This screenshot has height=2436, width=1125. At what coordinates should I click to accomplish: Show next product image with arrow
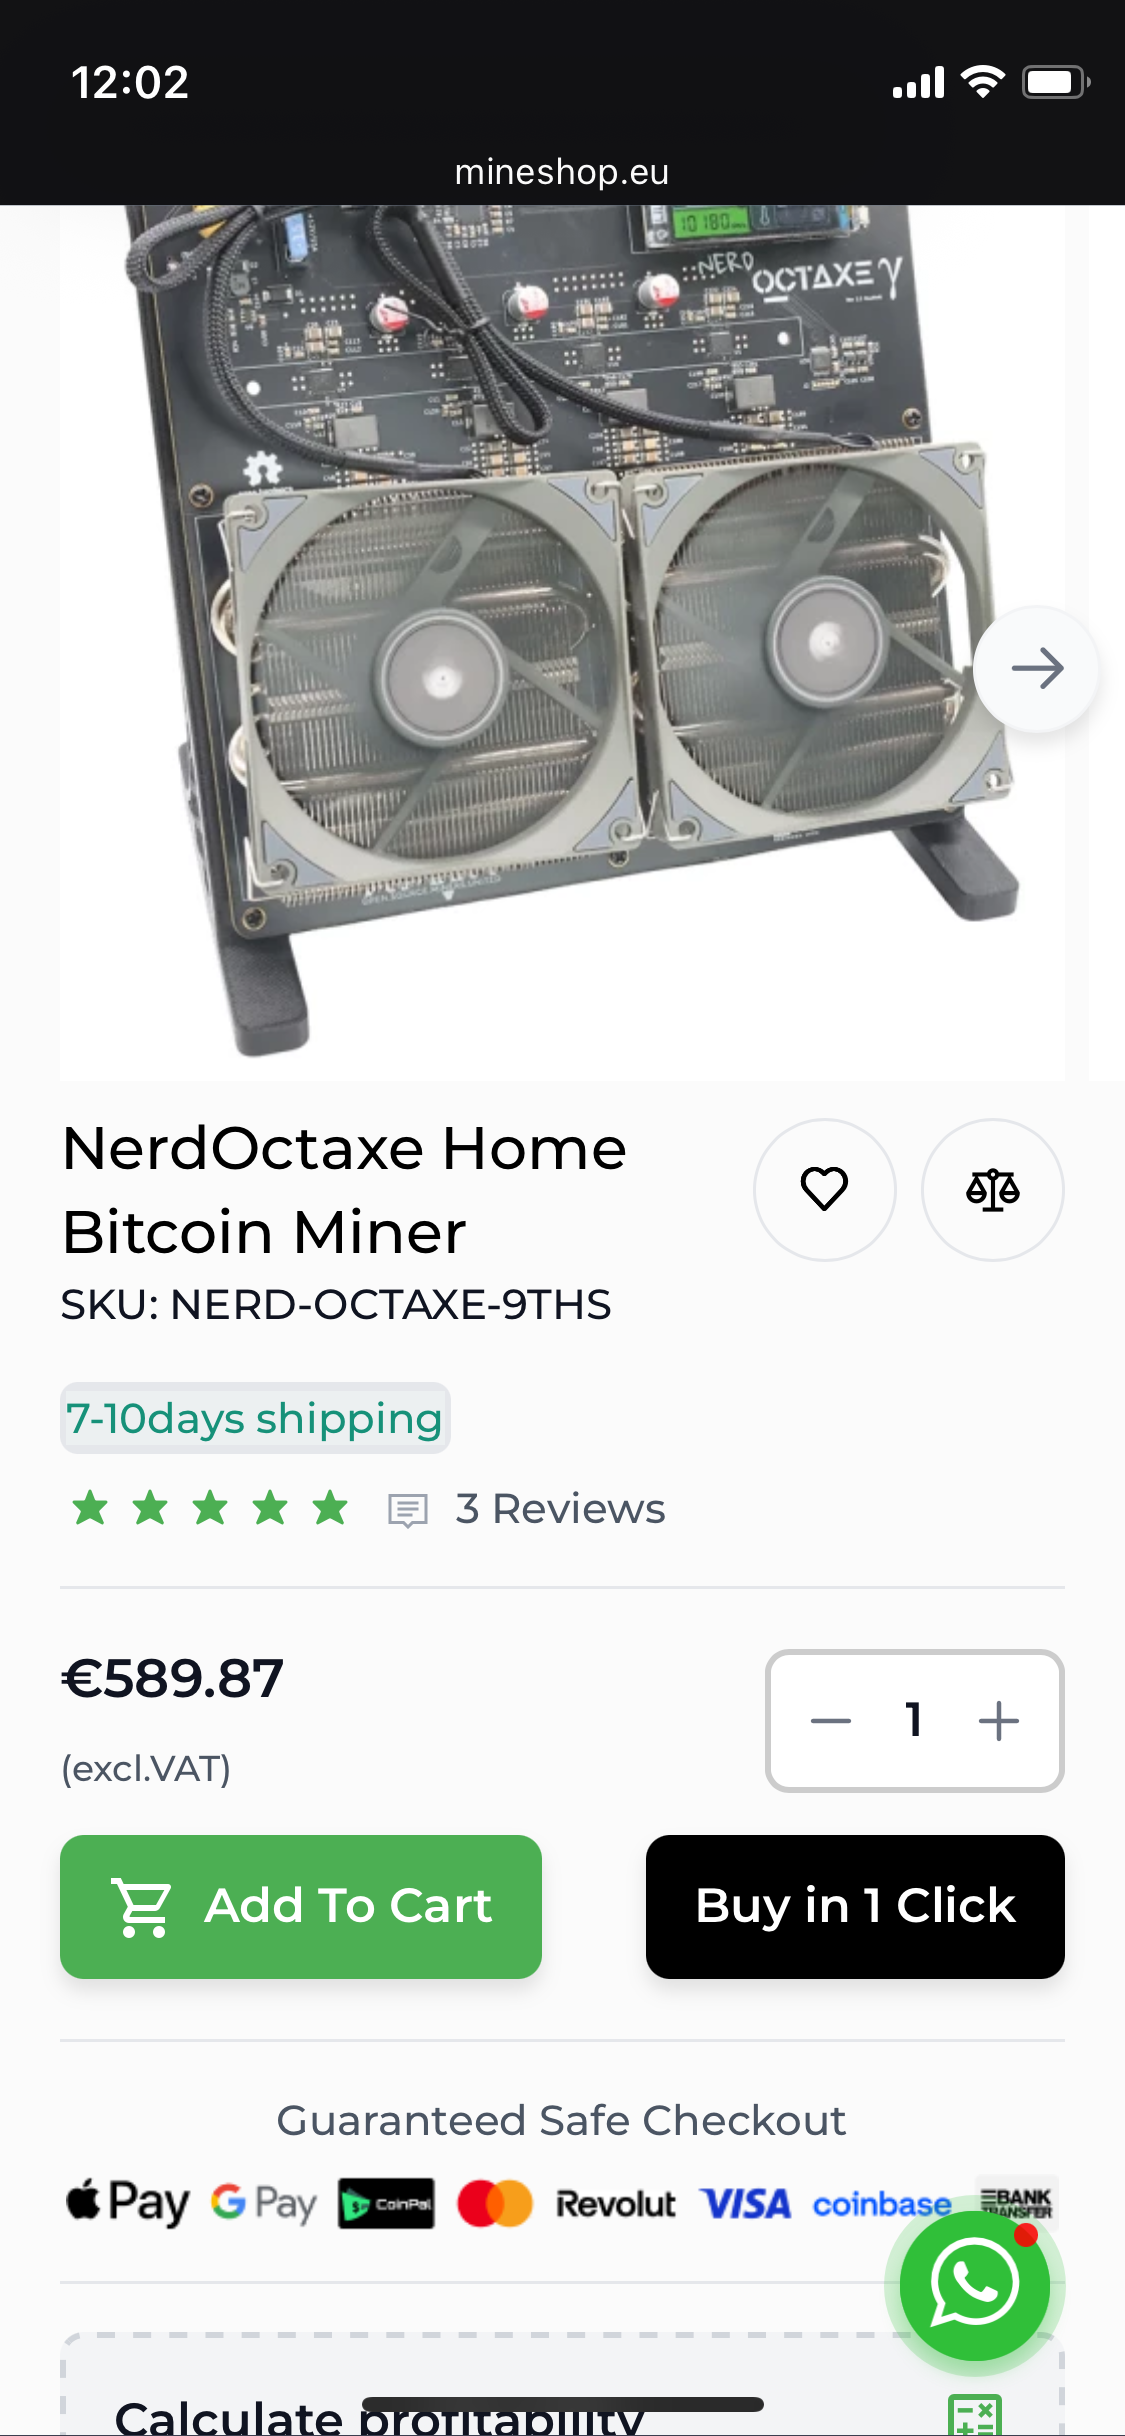[1037, 668]
